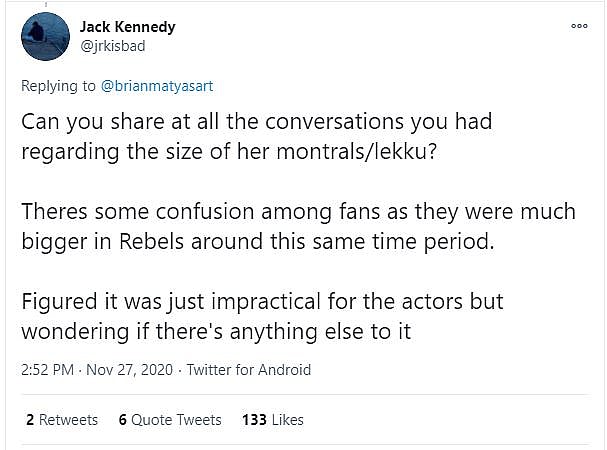Click the "Replying to" label
Image resolution: width=607 pixels, height=450 pixels.
pos(58,87)
